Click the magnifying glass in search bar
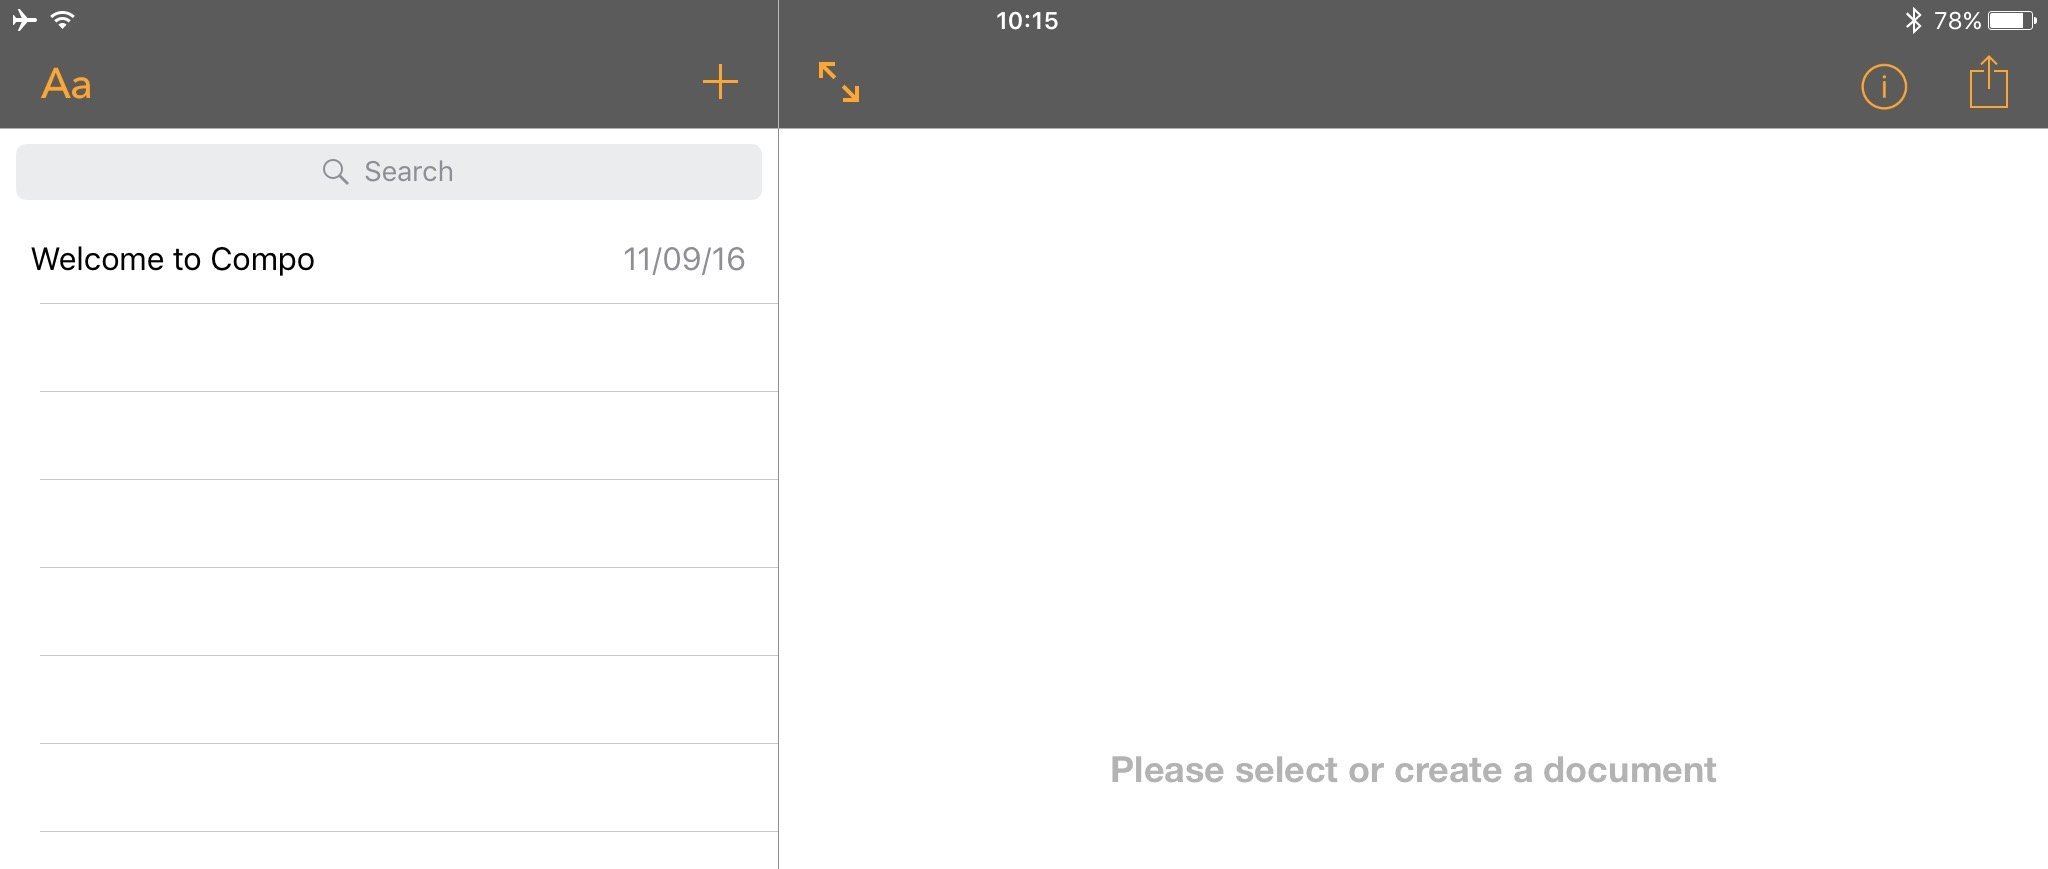This screenshot has height=869, width=2048. click(335, 172)
